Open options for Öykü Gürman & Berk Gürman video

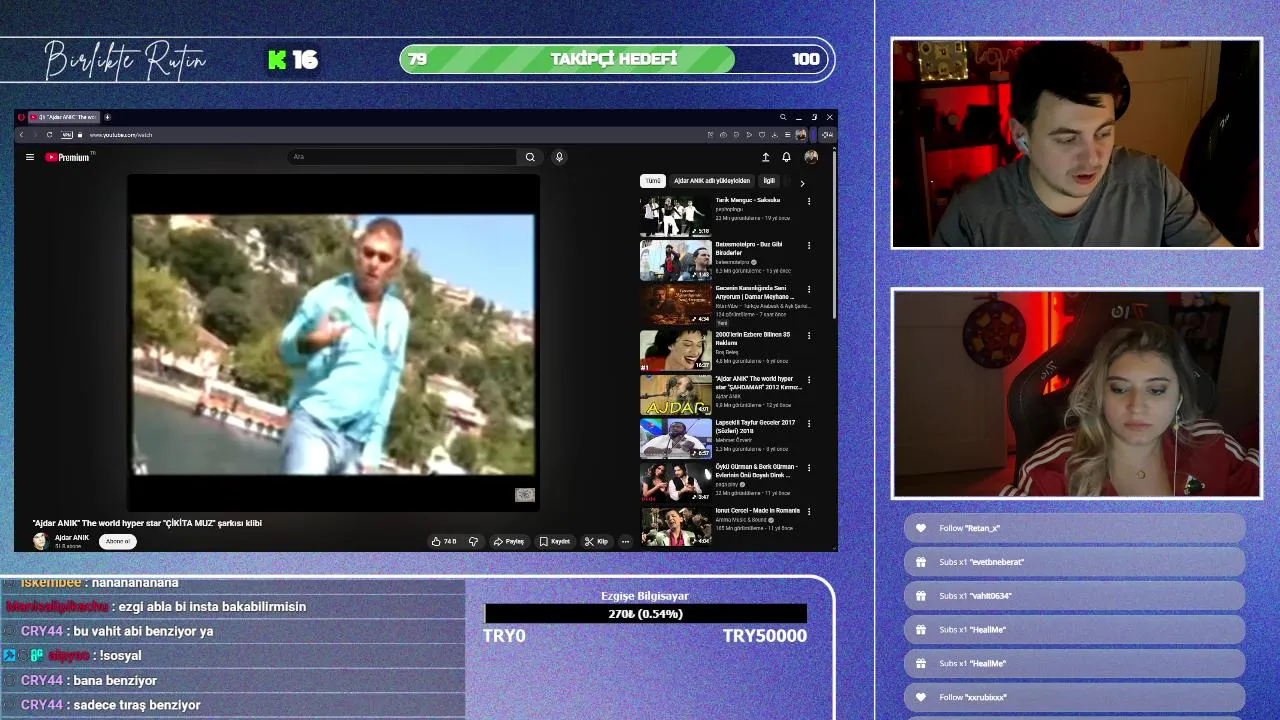point(809,467)
